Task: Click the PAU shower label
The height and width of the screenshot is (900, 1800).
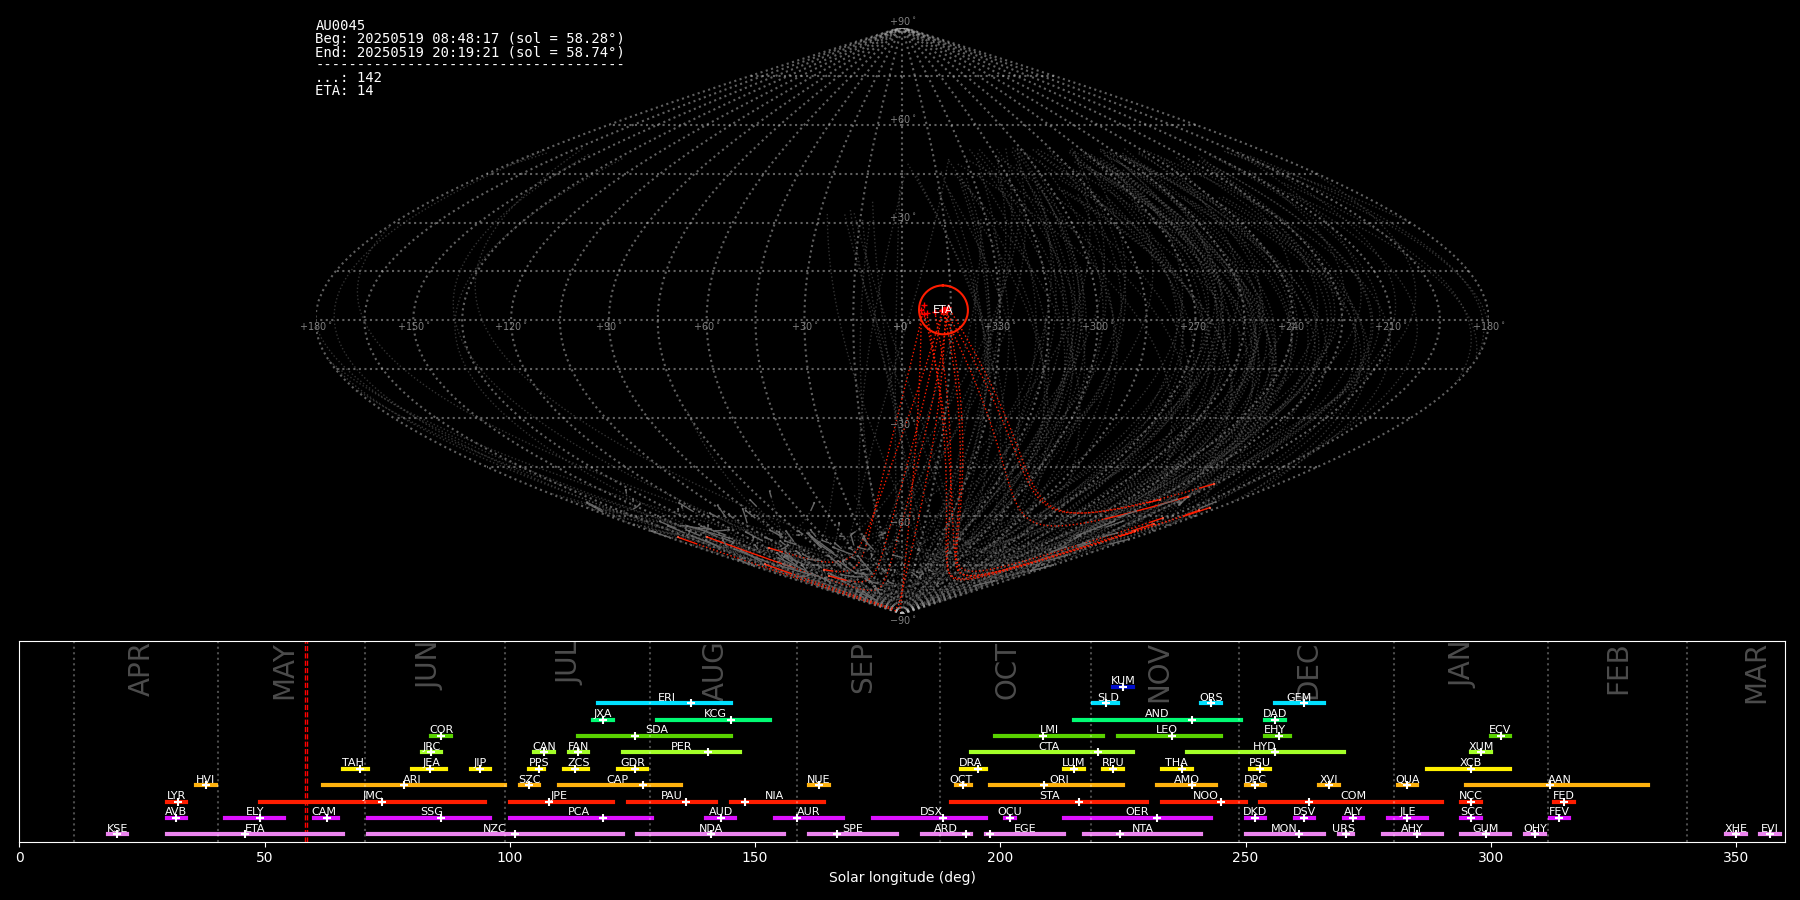Action: pyautogui.click(x=671, y=796)
